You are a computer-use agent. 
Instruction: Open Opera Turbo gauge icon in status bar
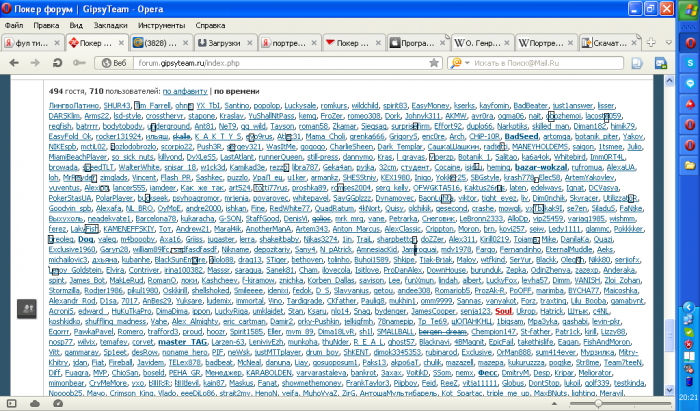[x=58, y=403]
